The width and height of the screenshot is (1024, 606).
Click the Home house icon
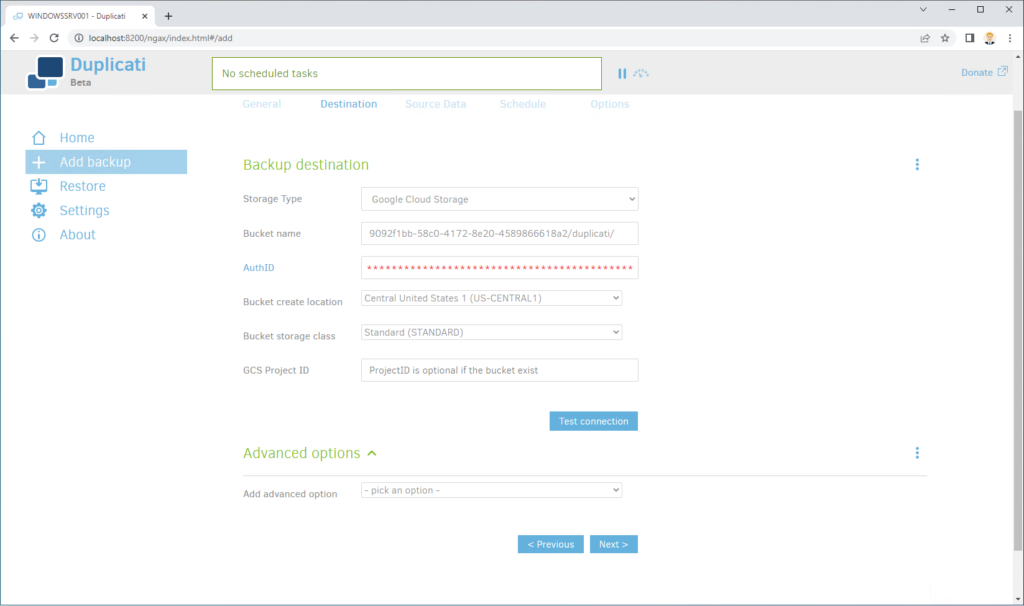click(39, 138)
